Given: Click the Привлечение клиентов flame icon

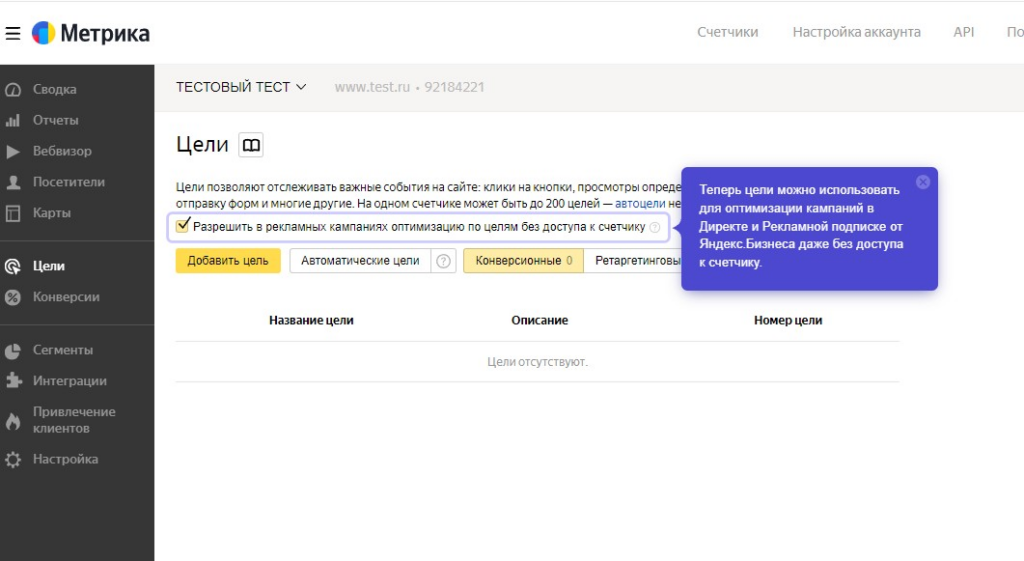Looking at the screenshot, I should (x=13, y=421).
